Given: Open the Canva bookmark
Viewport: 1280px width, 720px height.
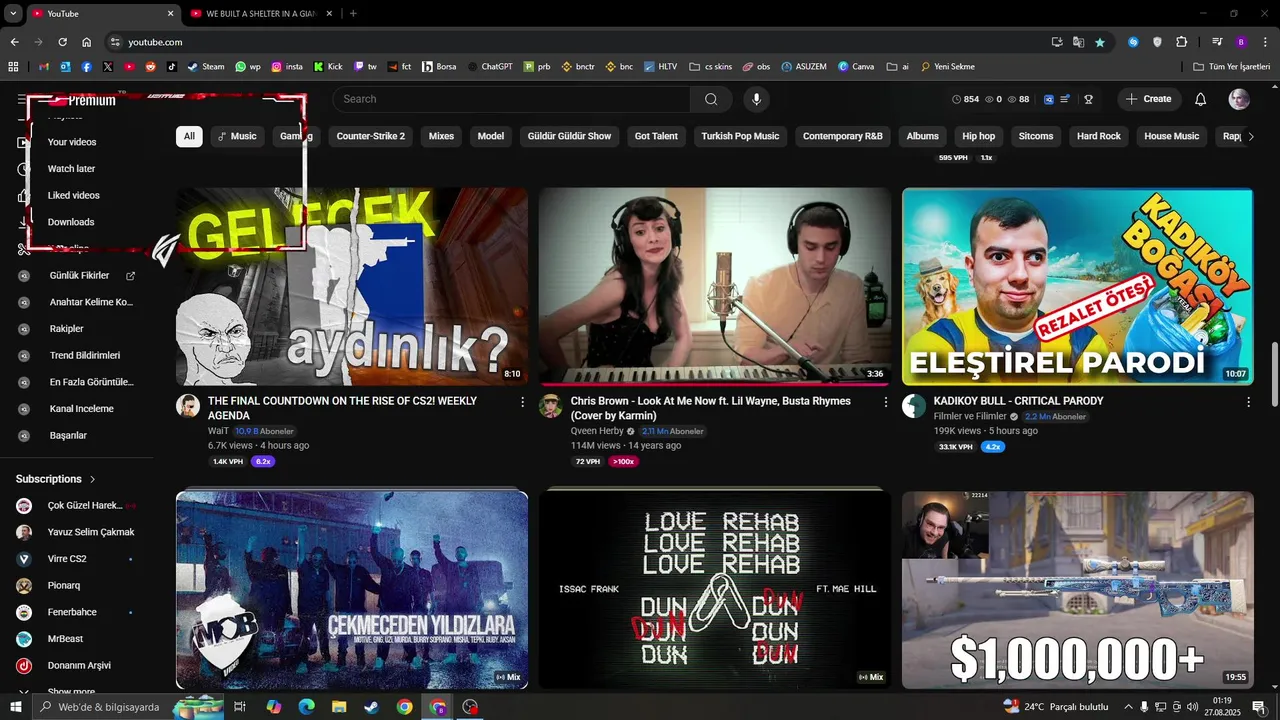Looking at the screenshot, I should coord(856,67).
